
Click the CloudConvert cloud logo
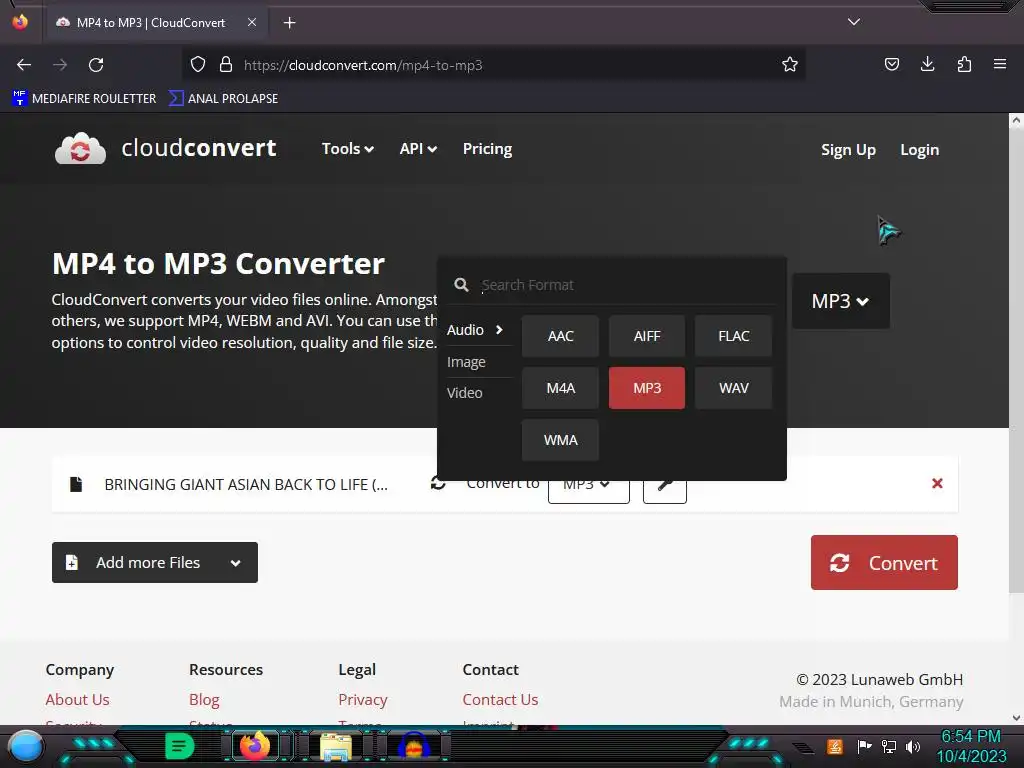point(80,148)
